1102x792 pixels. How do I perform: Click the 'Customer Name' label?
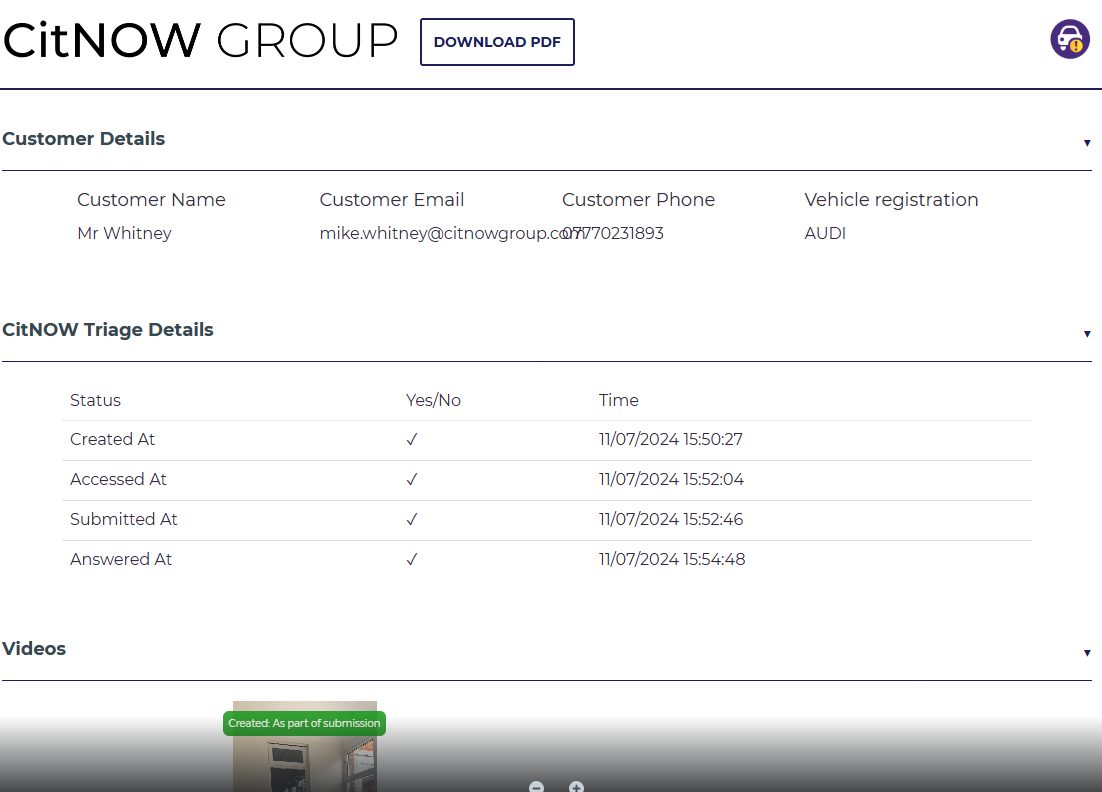point(151,200)
